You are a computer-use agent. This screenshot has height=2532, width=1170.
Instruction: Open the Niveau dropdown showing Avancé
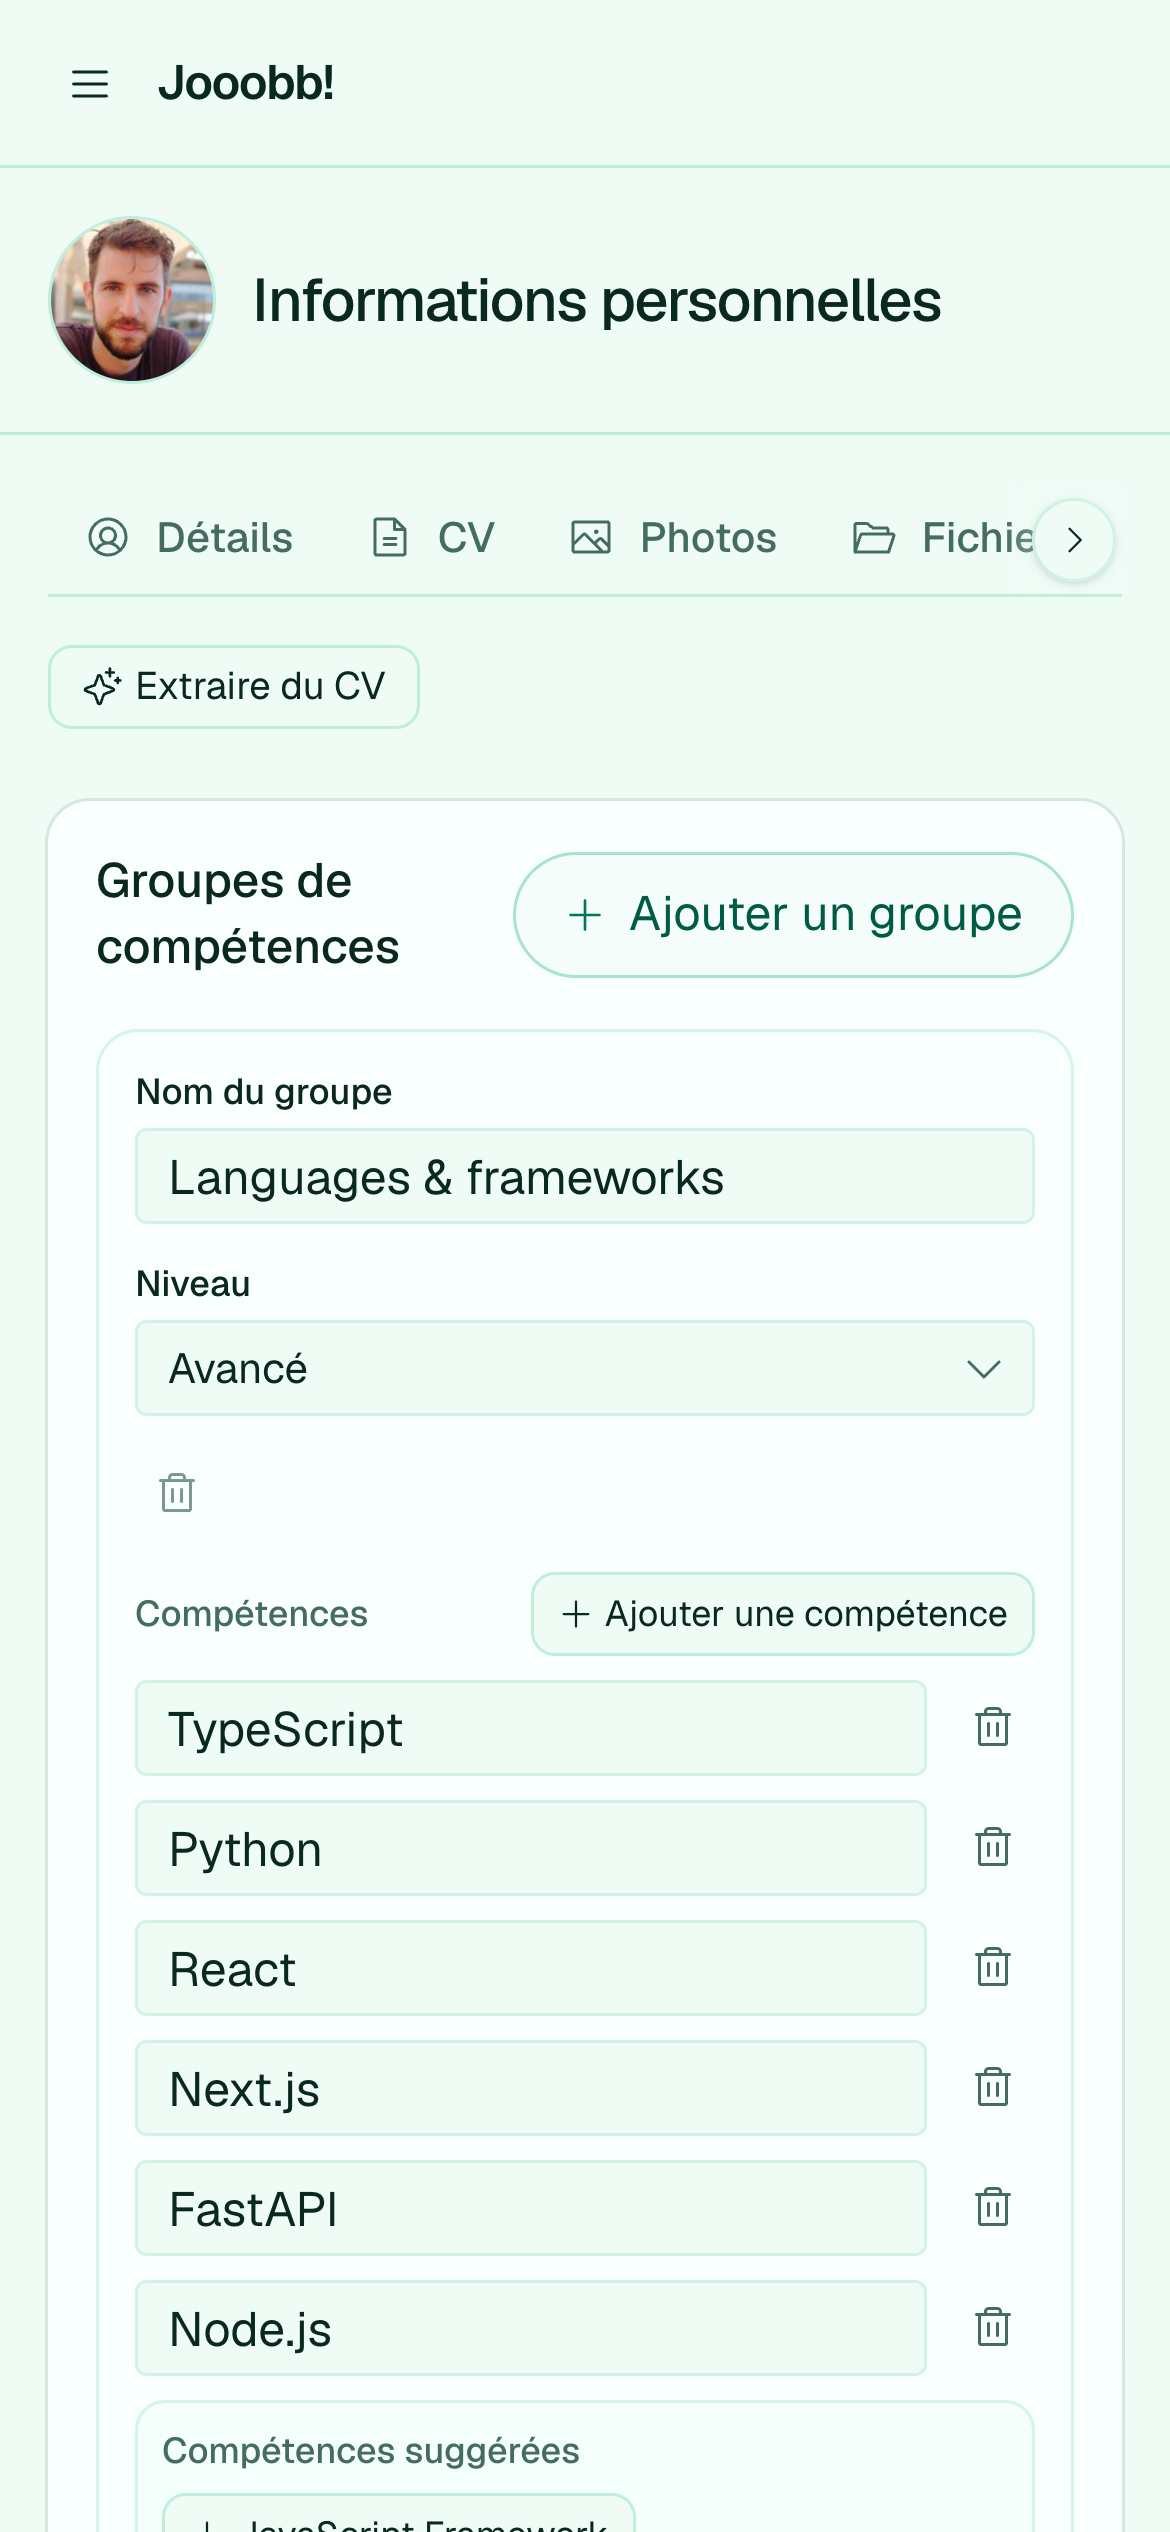point(585,1368)
